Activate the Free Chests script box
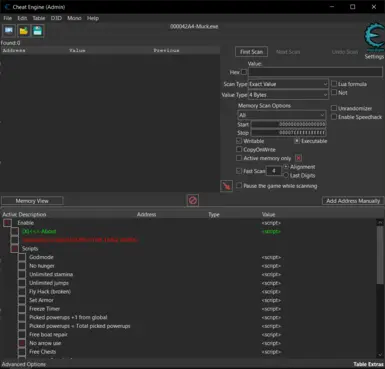 point(22,352)
